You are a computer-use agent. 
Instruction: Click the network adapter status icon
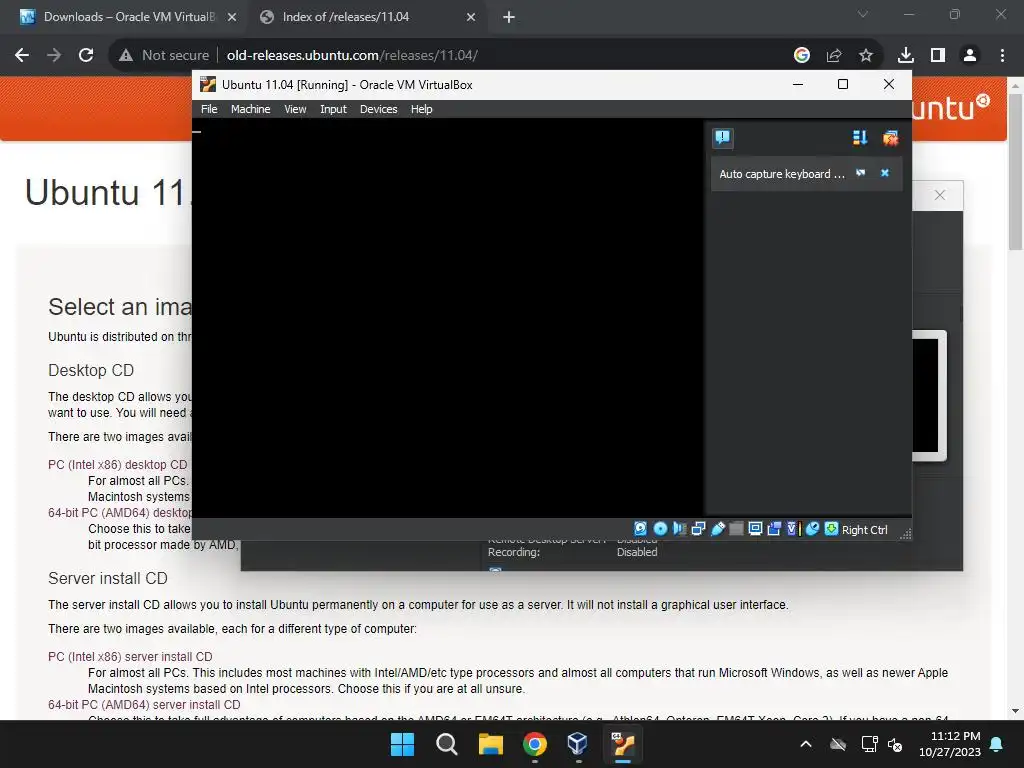(x=698, y=529)
